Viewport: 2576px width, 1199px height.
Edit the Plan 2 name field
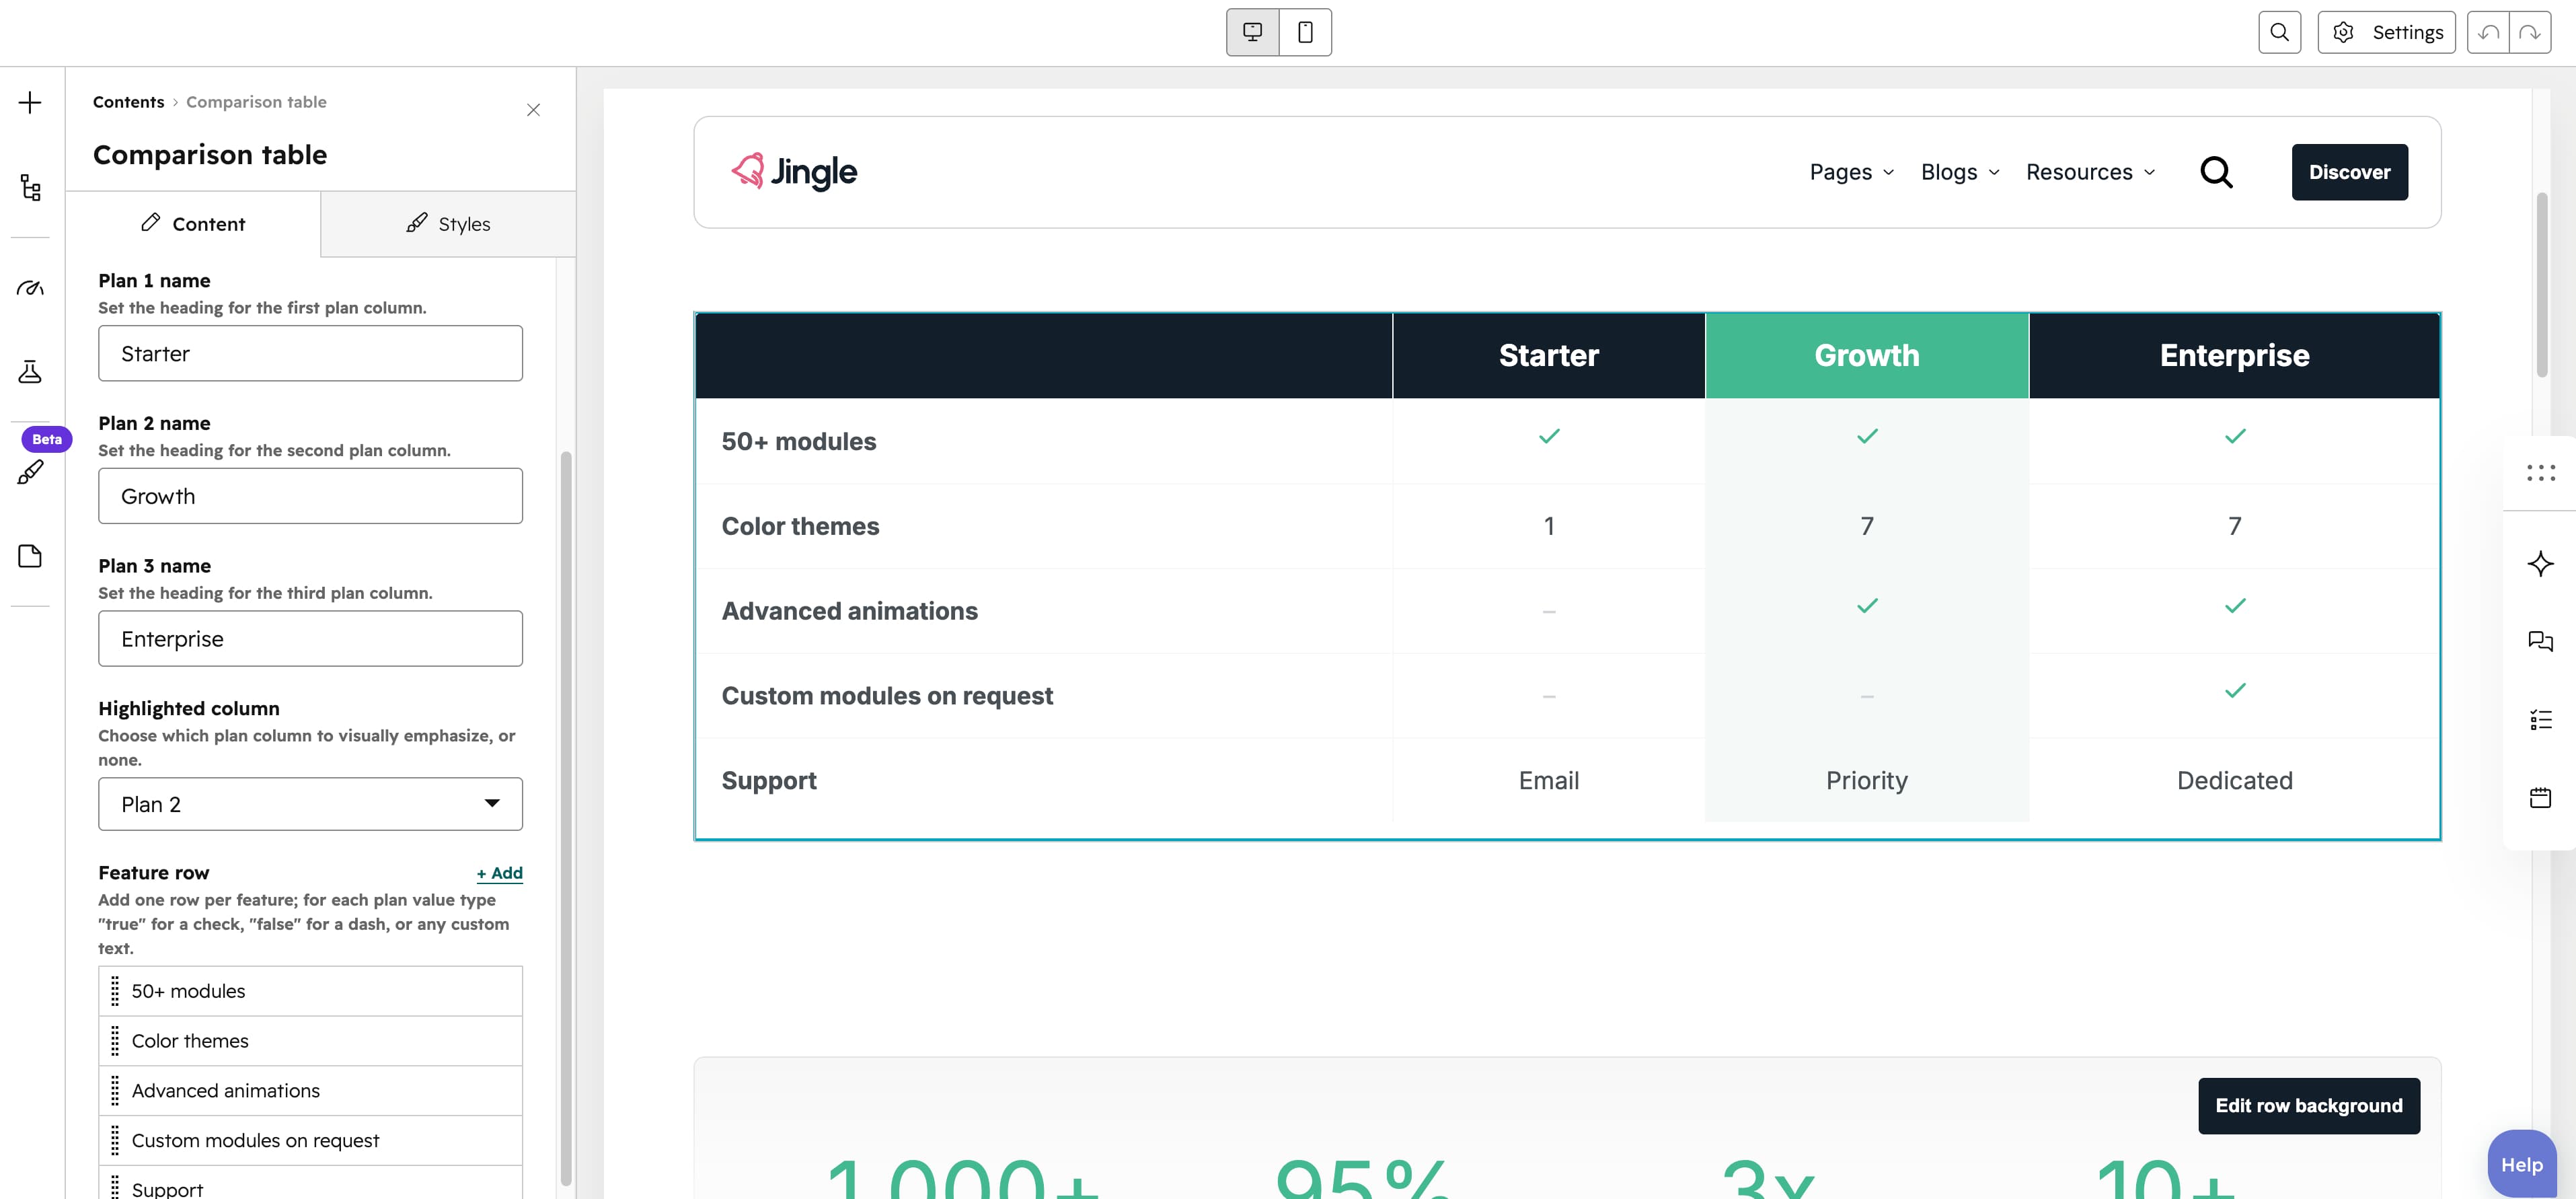click(x=310, y=496)
